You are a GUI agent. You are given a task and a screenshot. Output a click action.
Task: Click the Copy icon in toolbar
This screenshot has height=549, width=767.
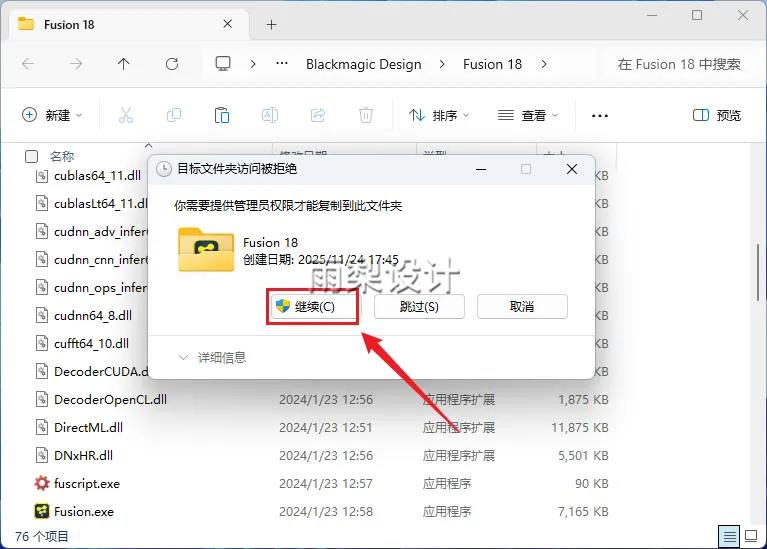tap(174, 115)
